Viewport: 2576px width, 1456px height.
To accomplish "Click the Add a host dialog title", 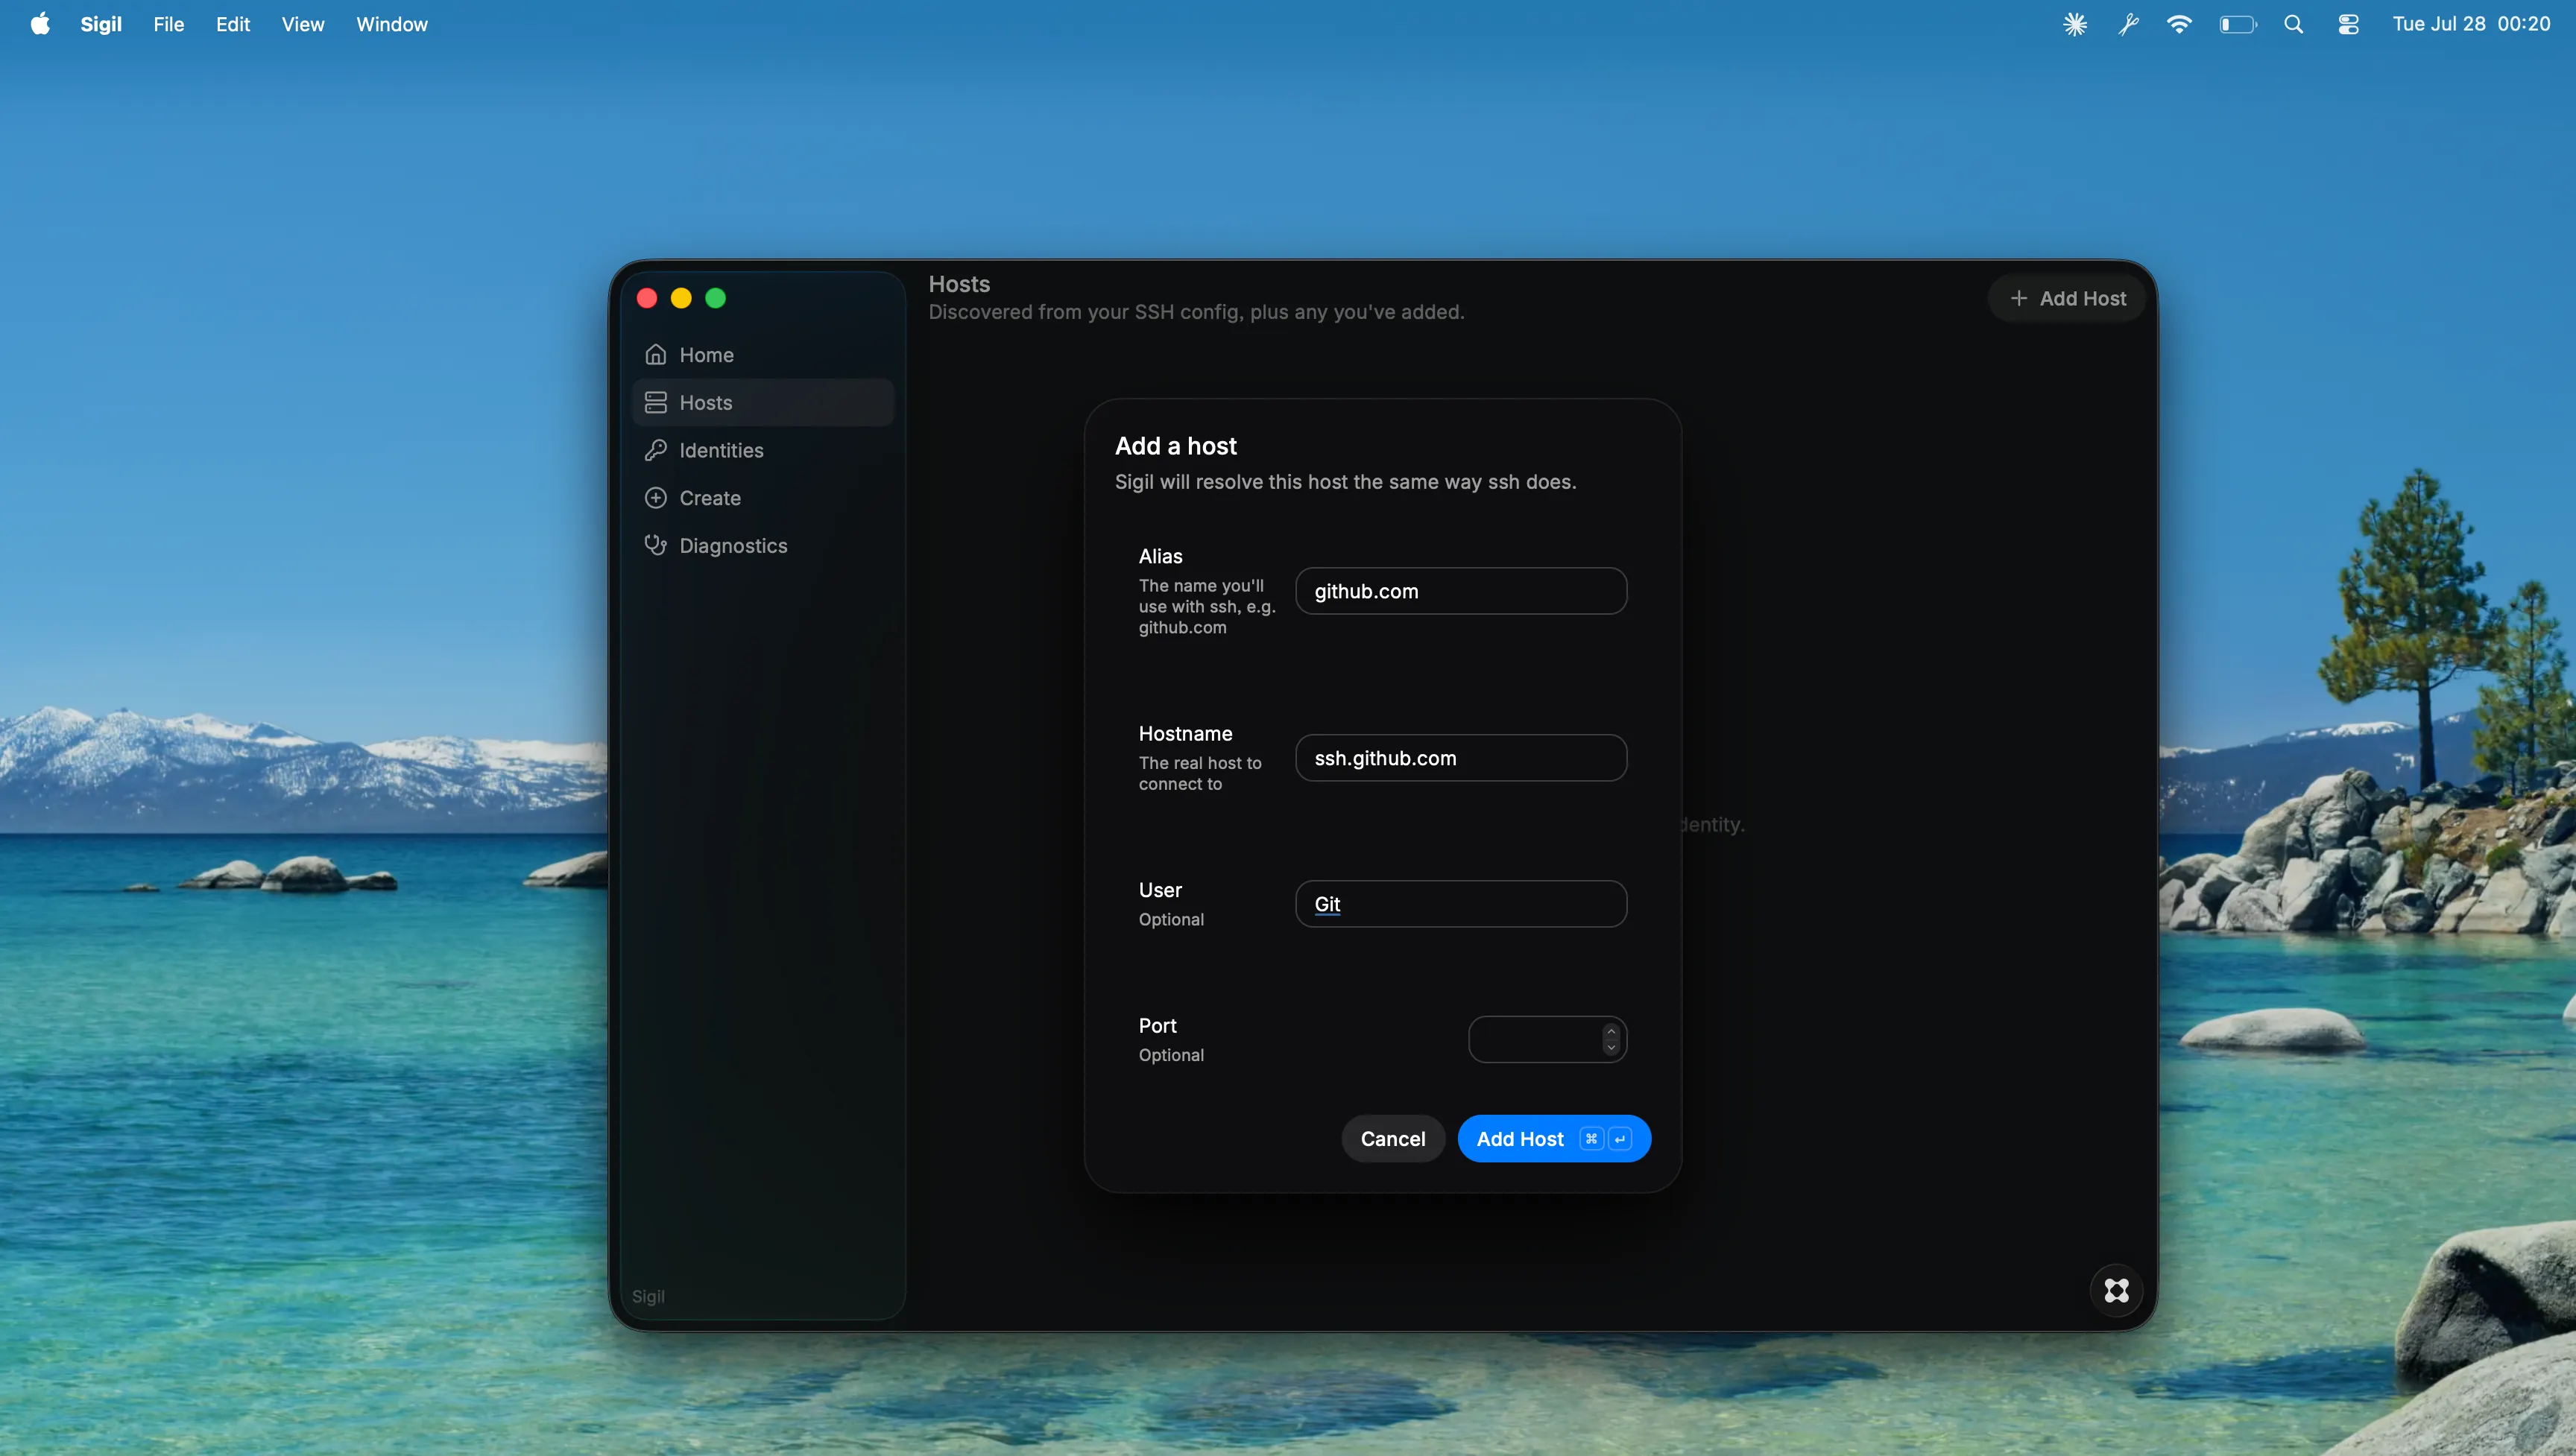I will (1176, 446).
